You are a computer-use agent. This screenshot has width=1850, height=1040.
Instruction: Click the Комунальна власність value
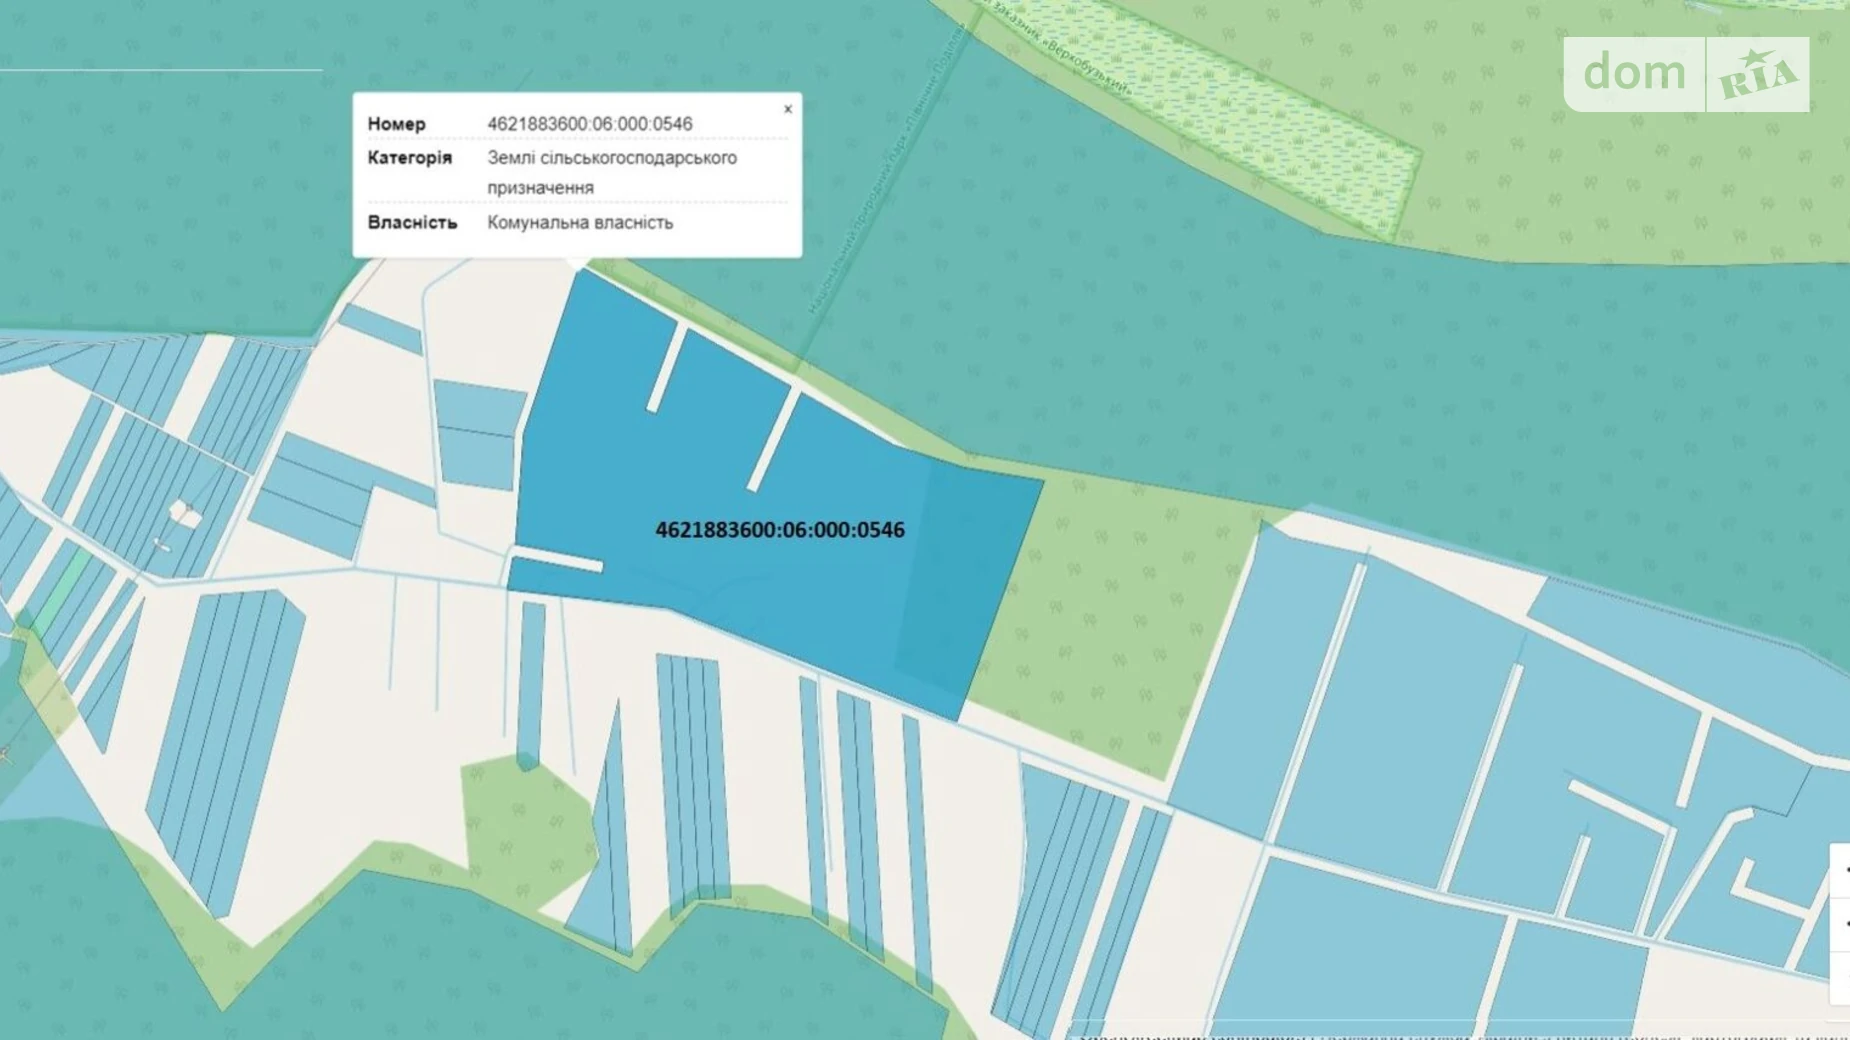pos(580,223)
